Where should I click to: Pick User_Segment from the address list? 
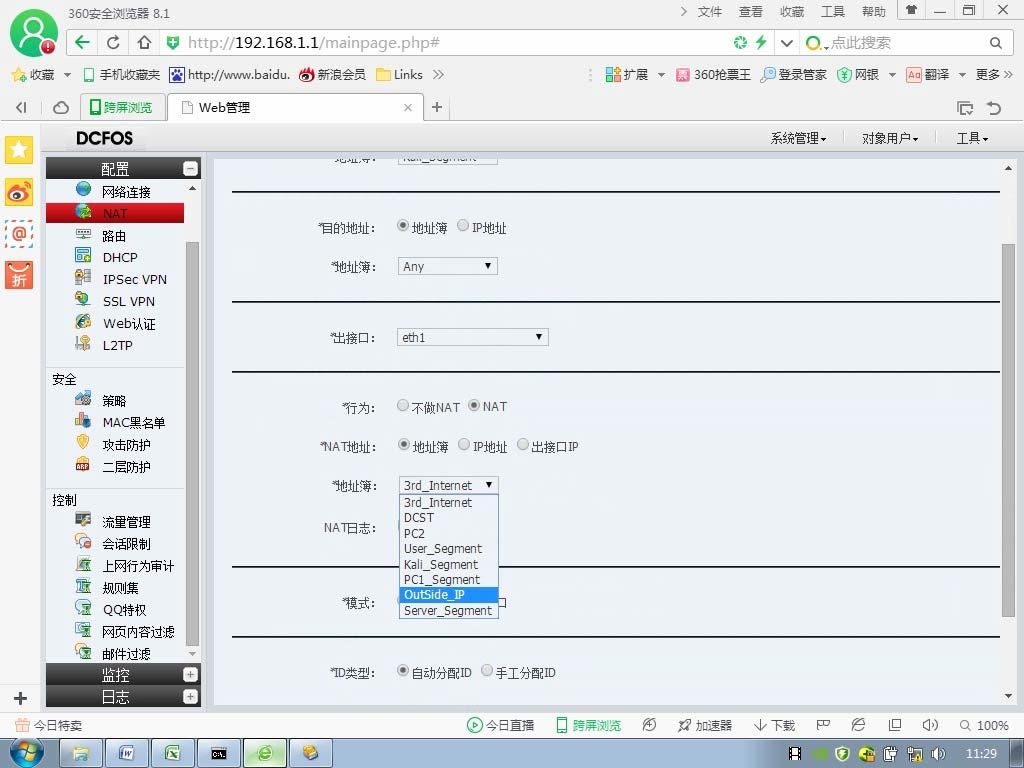tap(449, 549)
